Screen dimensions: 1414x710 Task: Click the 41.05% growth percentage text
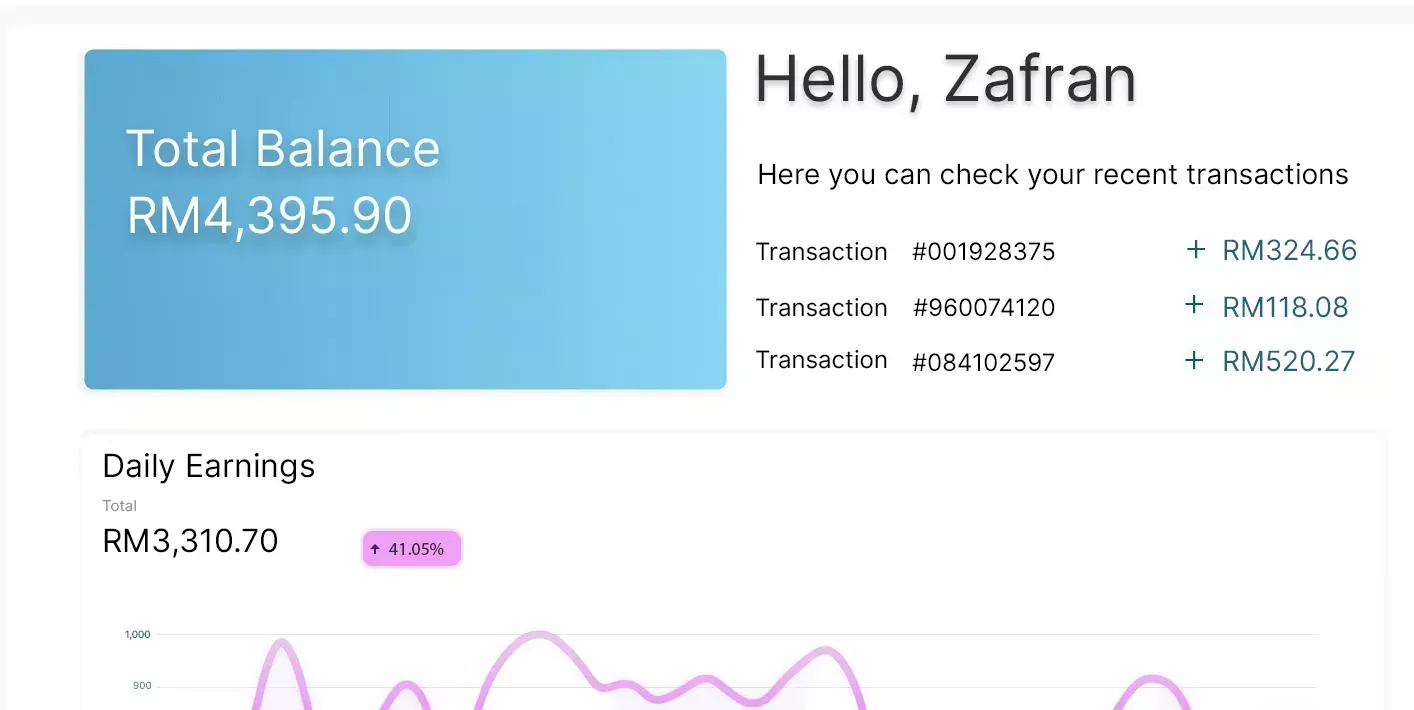point(416,549)
